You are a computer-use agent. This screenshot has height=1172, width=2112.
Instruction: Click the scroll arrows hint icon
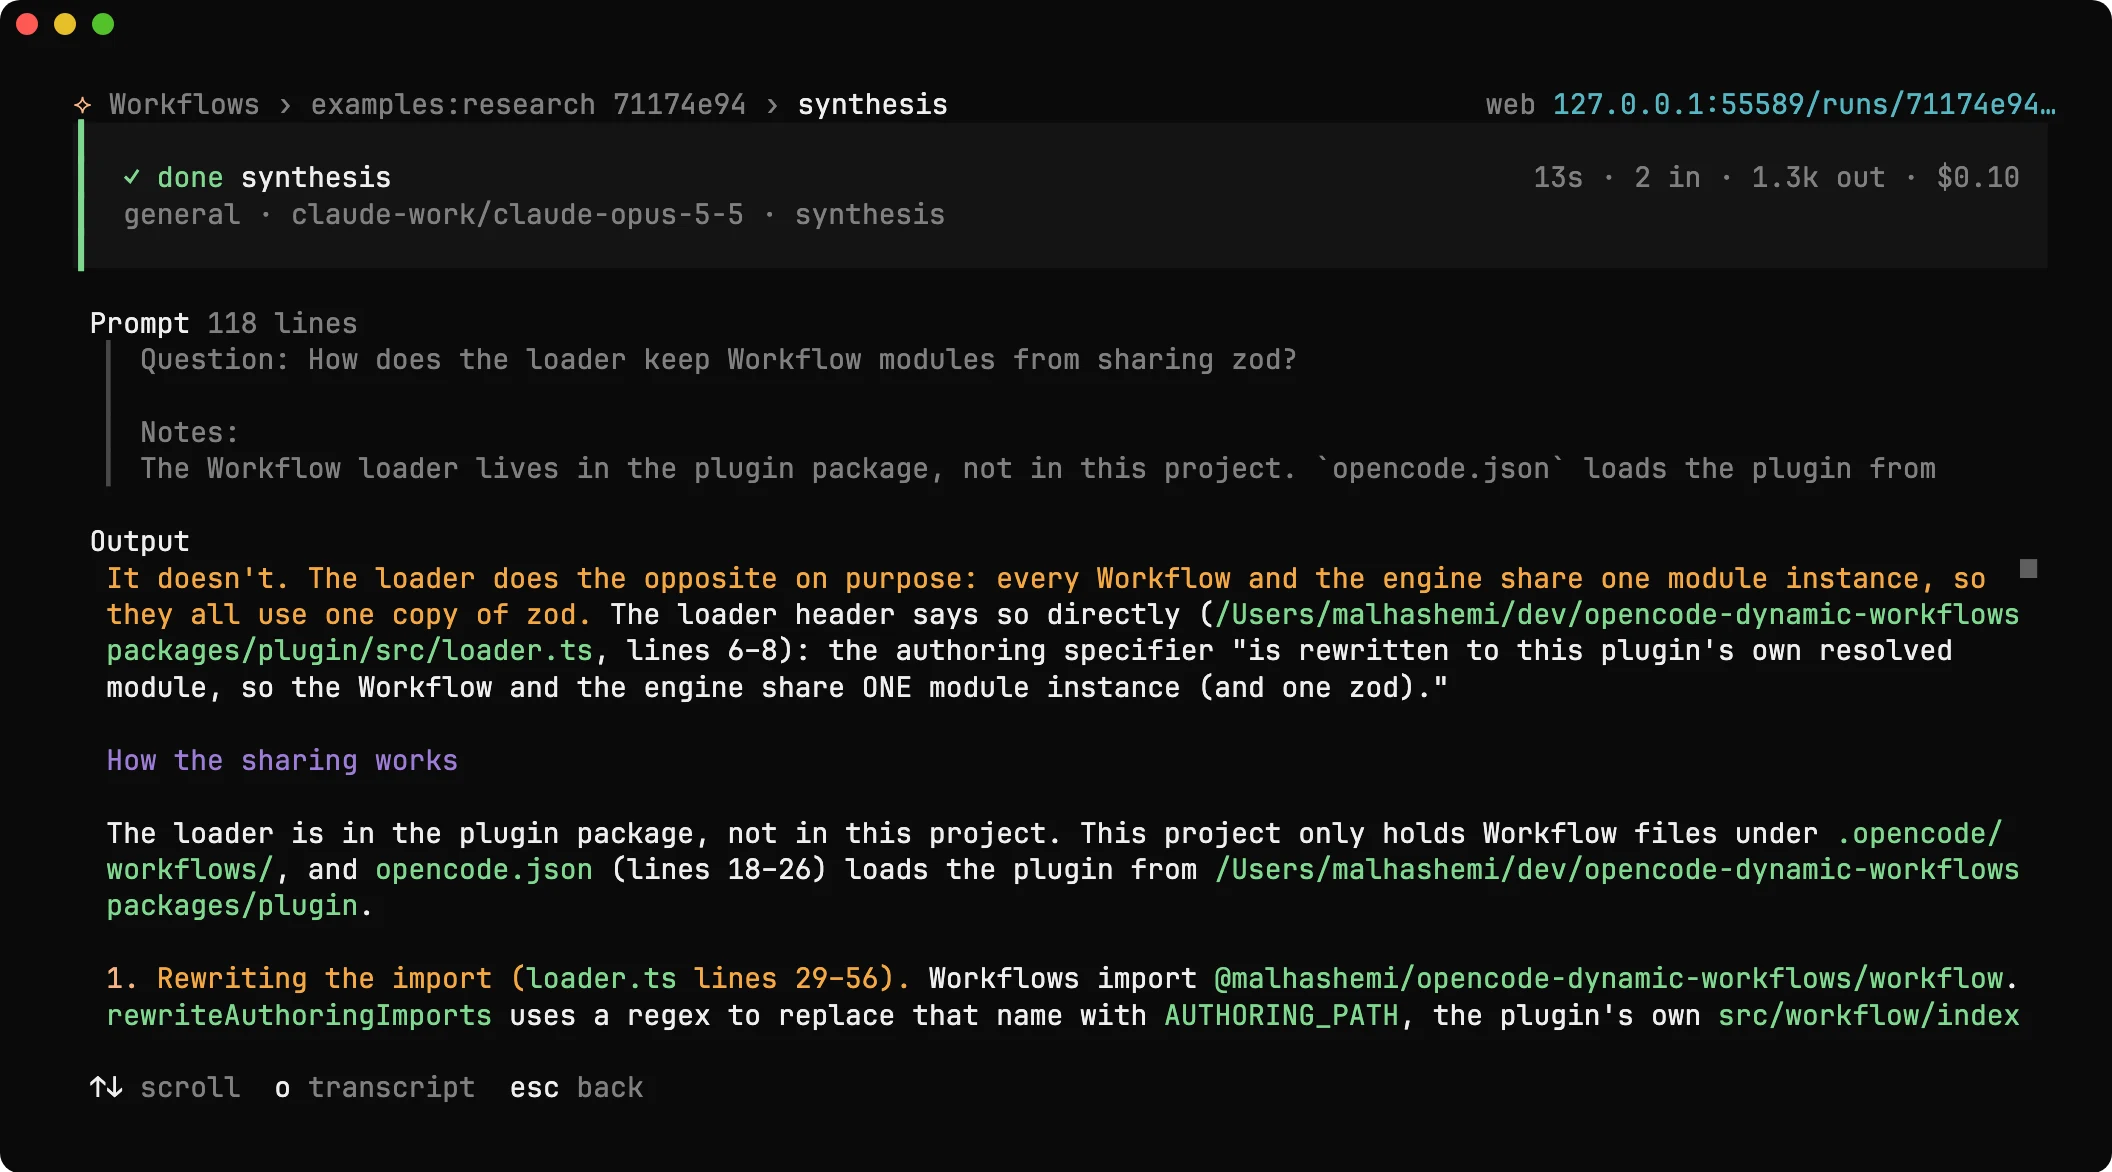pos(106,1088)
